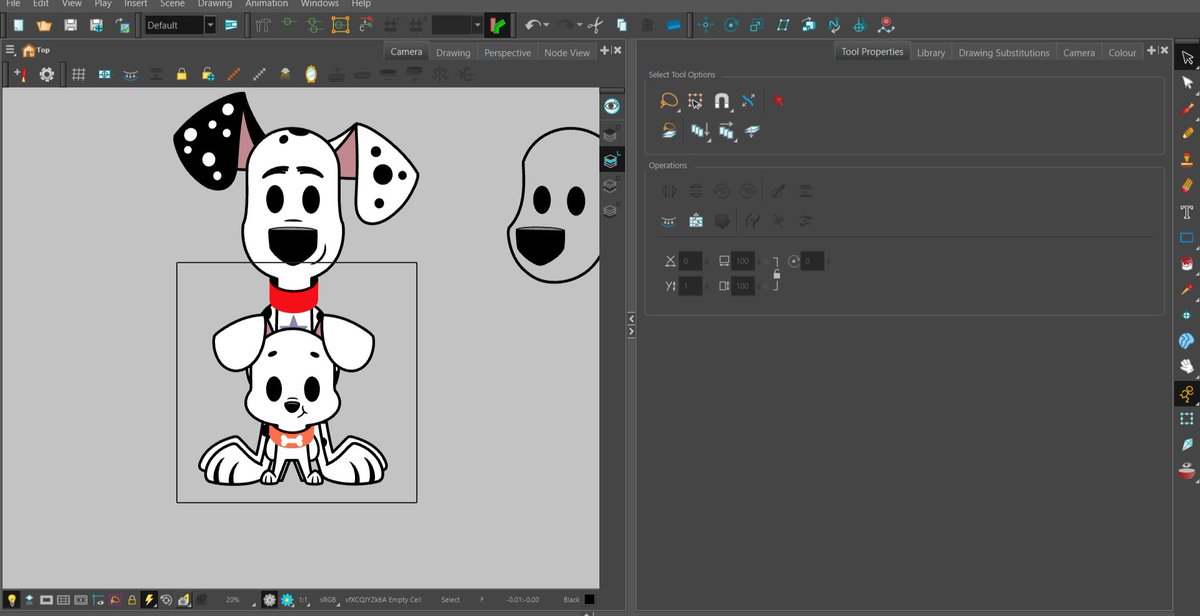Open the Scene menu

(172, 4)
